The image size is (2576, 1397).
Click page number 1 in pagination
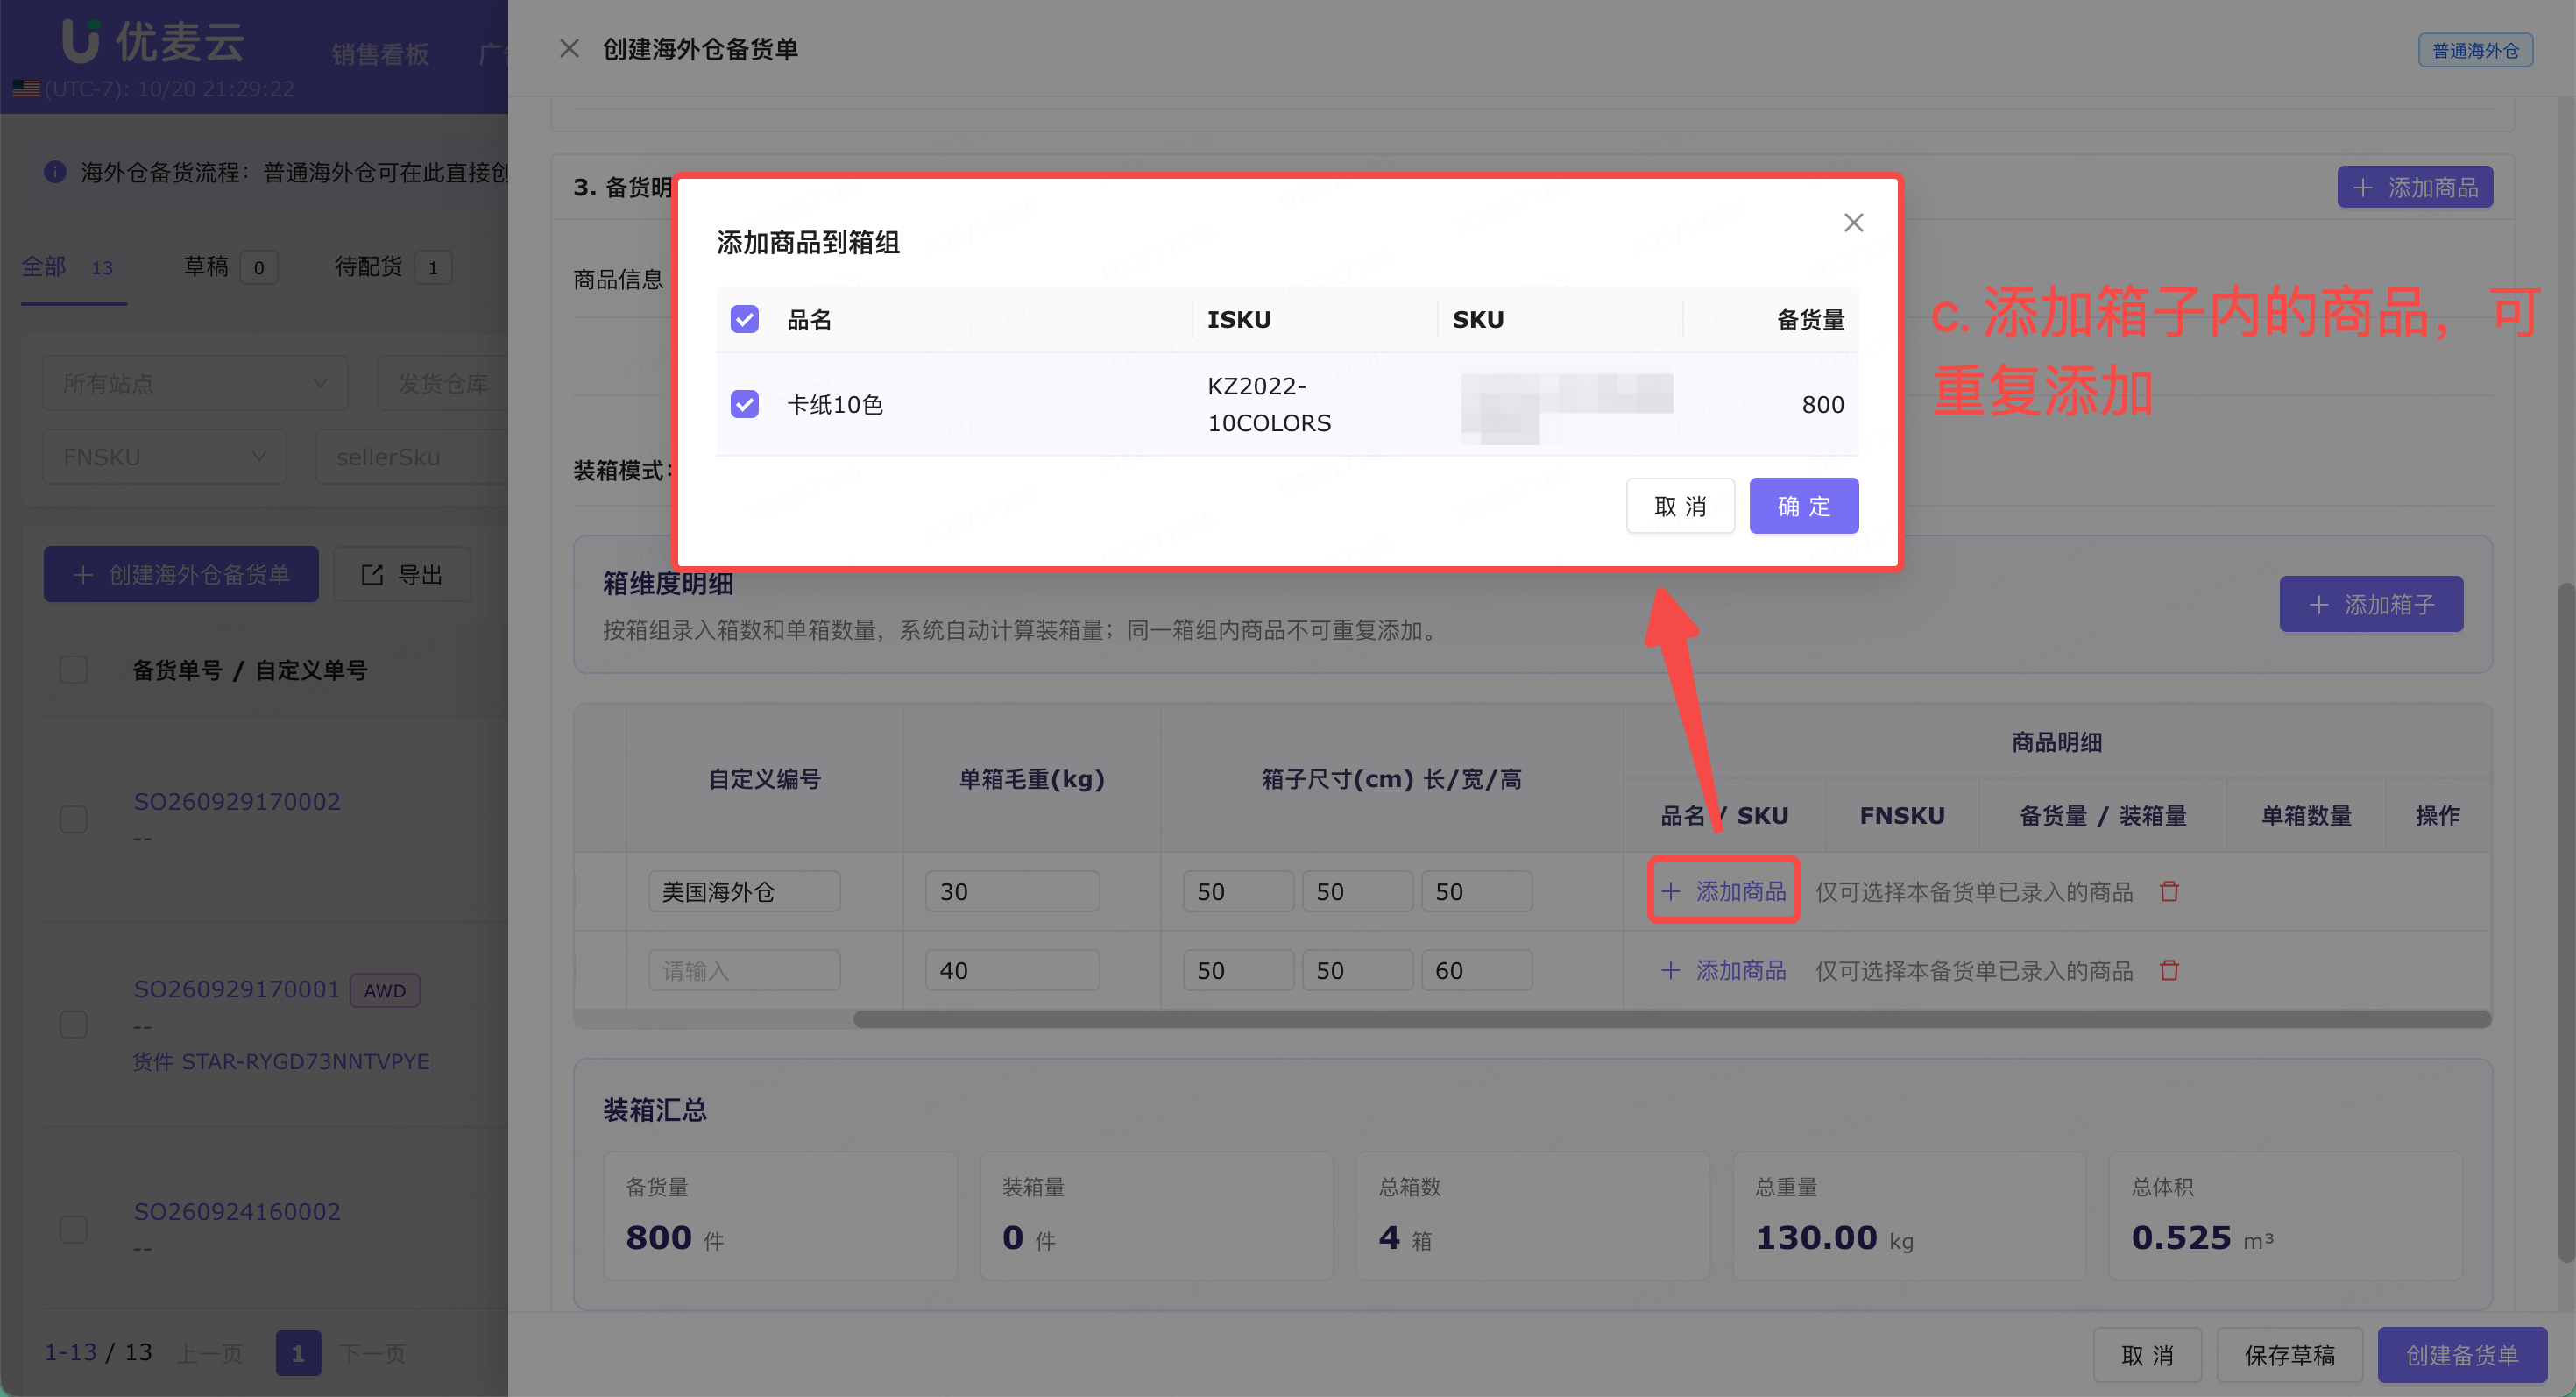pyautogui.click(x=298, y=1353)
